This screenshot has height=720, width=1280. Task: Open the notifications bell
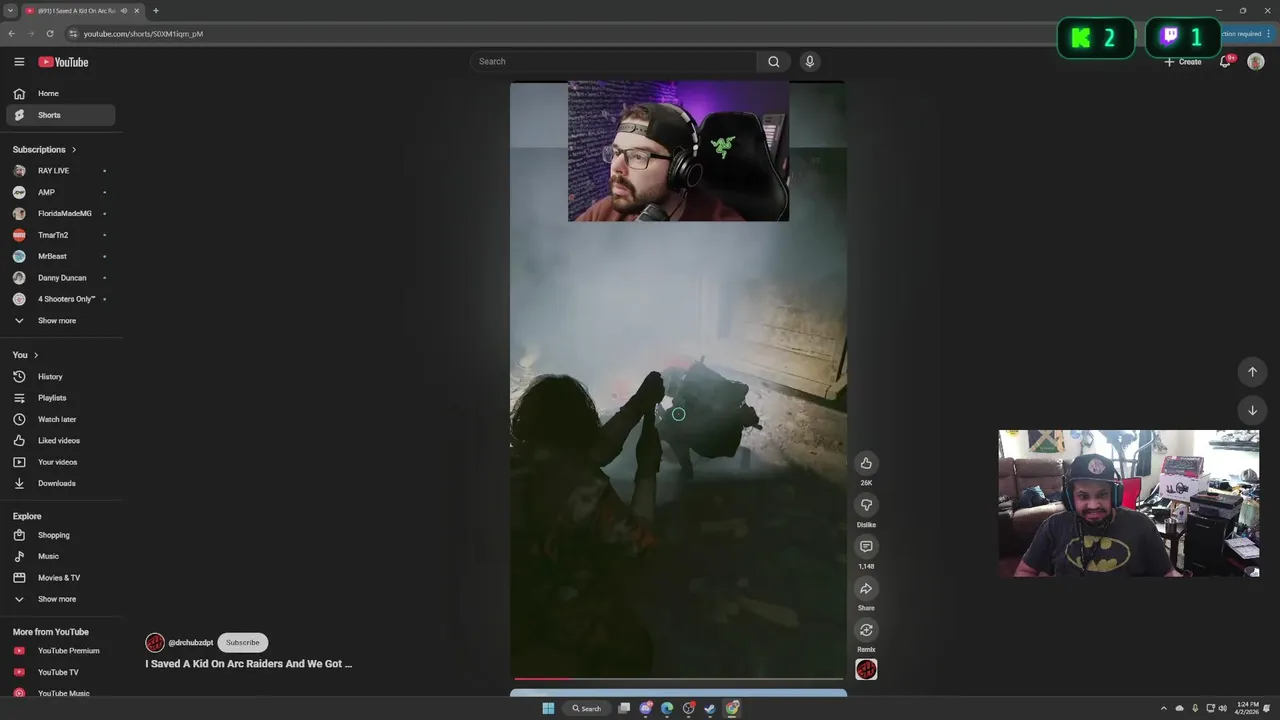point(1225,62)
